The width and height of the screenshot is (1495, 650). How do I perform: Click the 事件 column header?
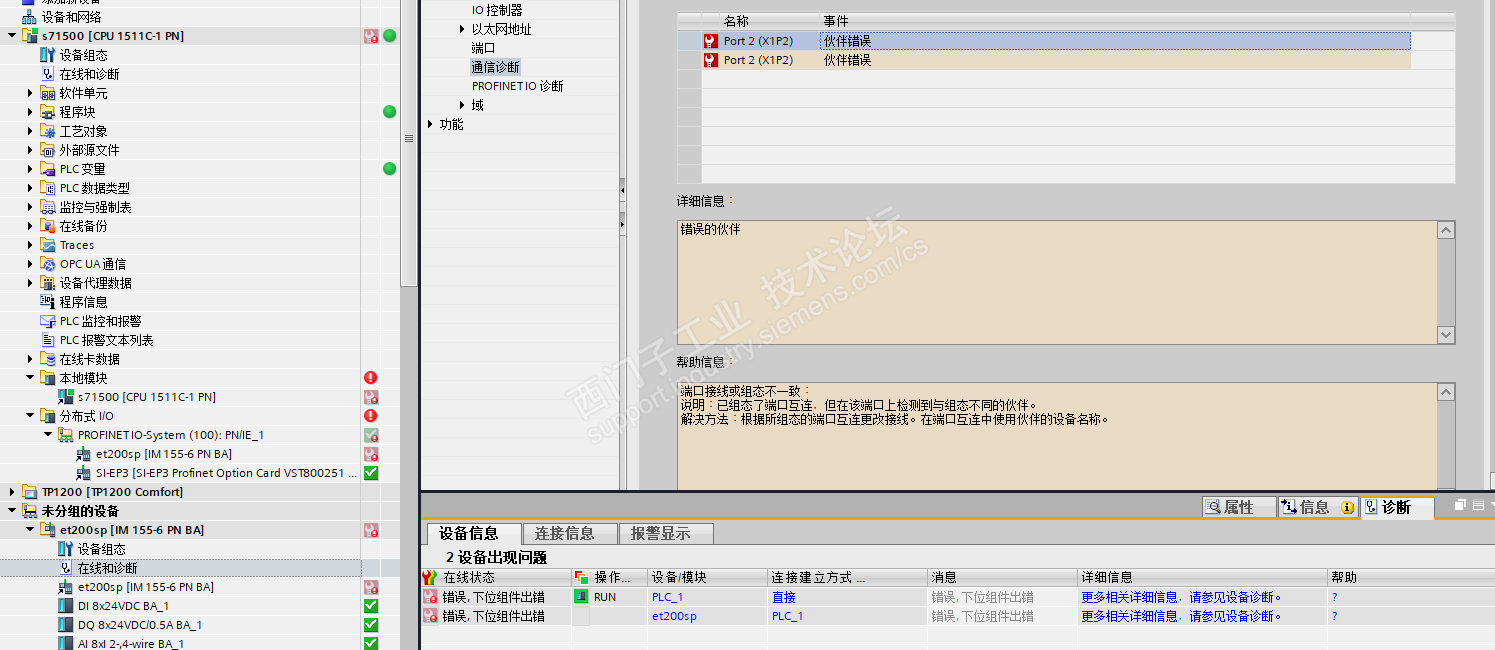836,21
